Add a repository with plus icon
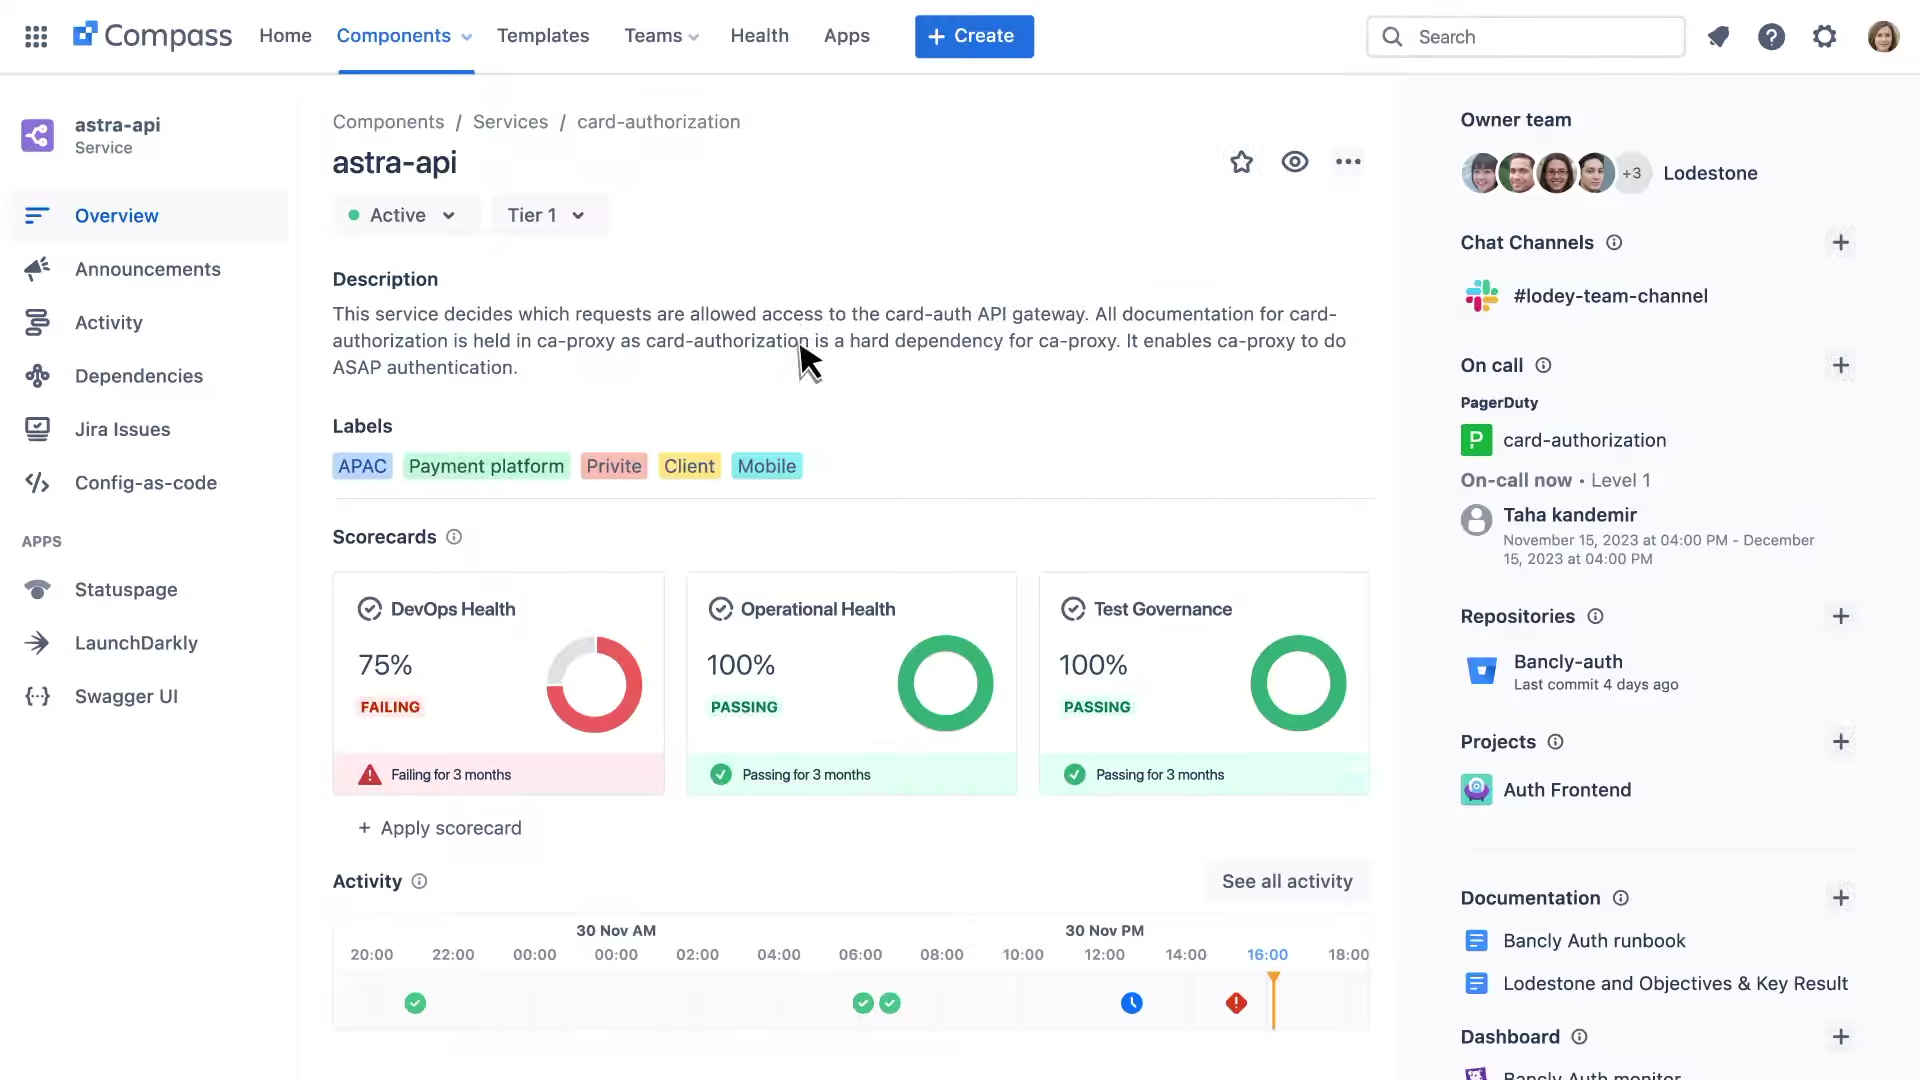 1840,616
